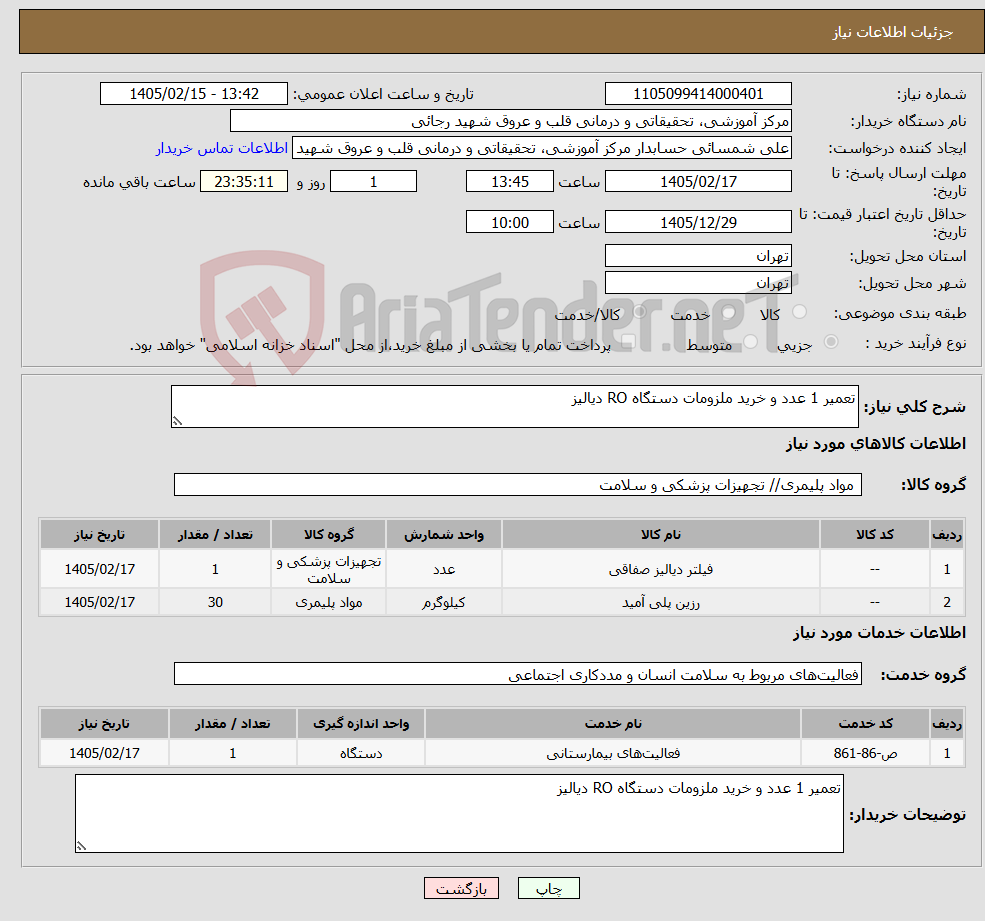Click the buyer notes textarea
The height and width of the screenshot is (921, 985).
click(459, 814)
